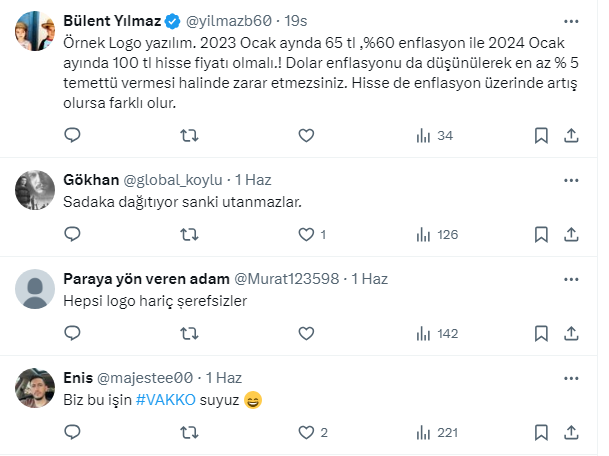The image size is (609, 456).
Task: Reply to Gökhan's comment
Action: [72, 234]
